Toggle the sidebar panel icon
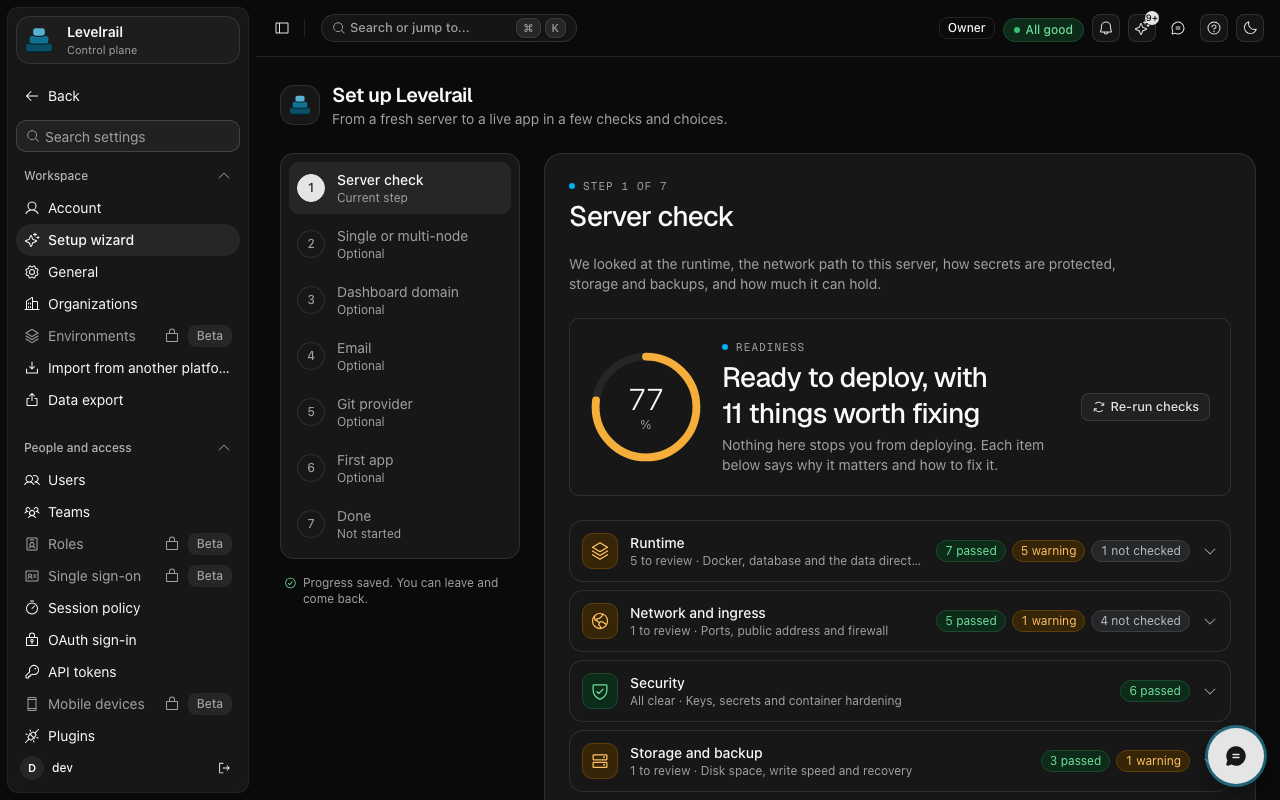 (x=282, y=28)
